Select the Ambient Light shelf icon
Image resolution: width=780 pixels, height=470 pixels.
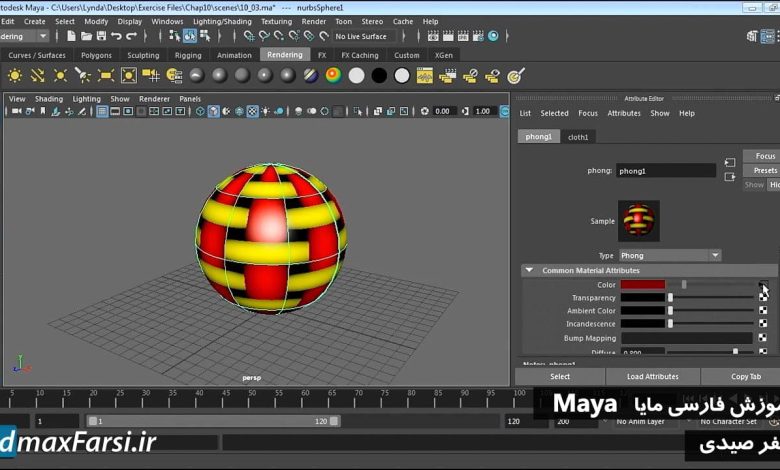15,75
